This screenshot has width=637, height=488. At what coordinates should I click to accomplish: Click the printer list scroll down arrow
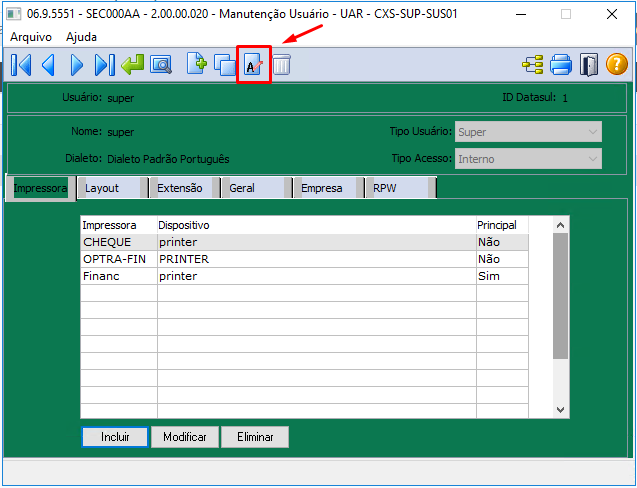coord(561,410)
